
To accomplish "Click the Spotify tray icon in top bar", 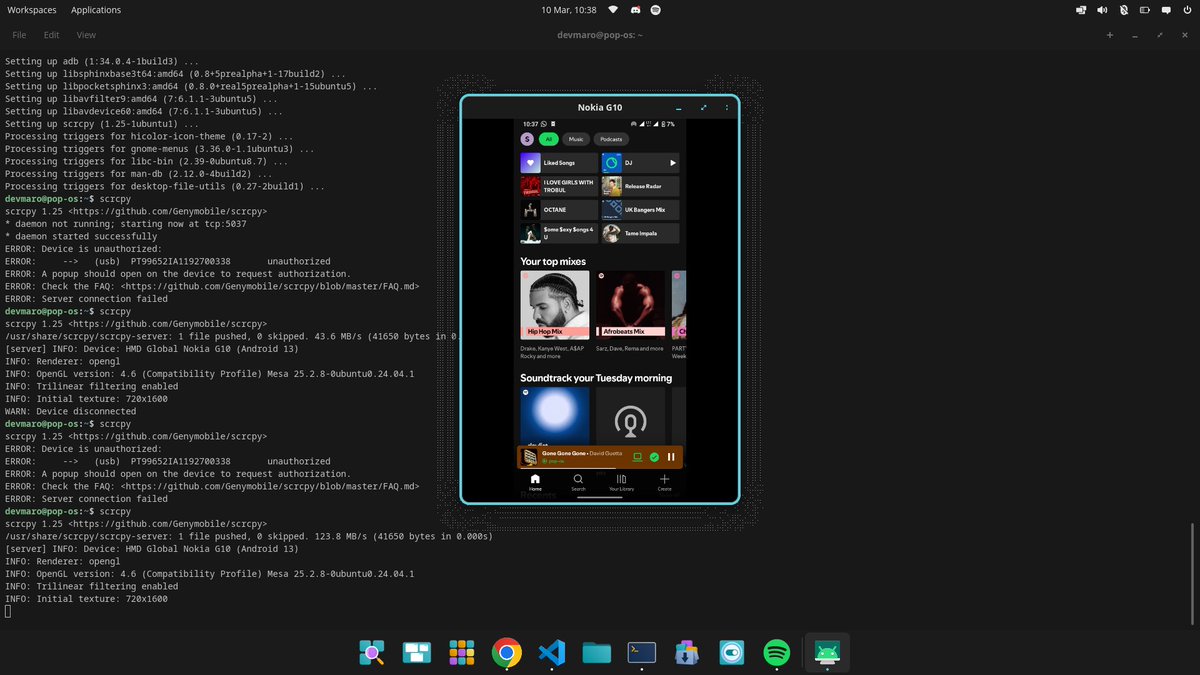I will click(x=656, y=10).
